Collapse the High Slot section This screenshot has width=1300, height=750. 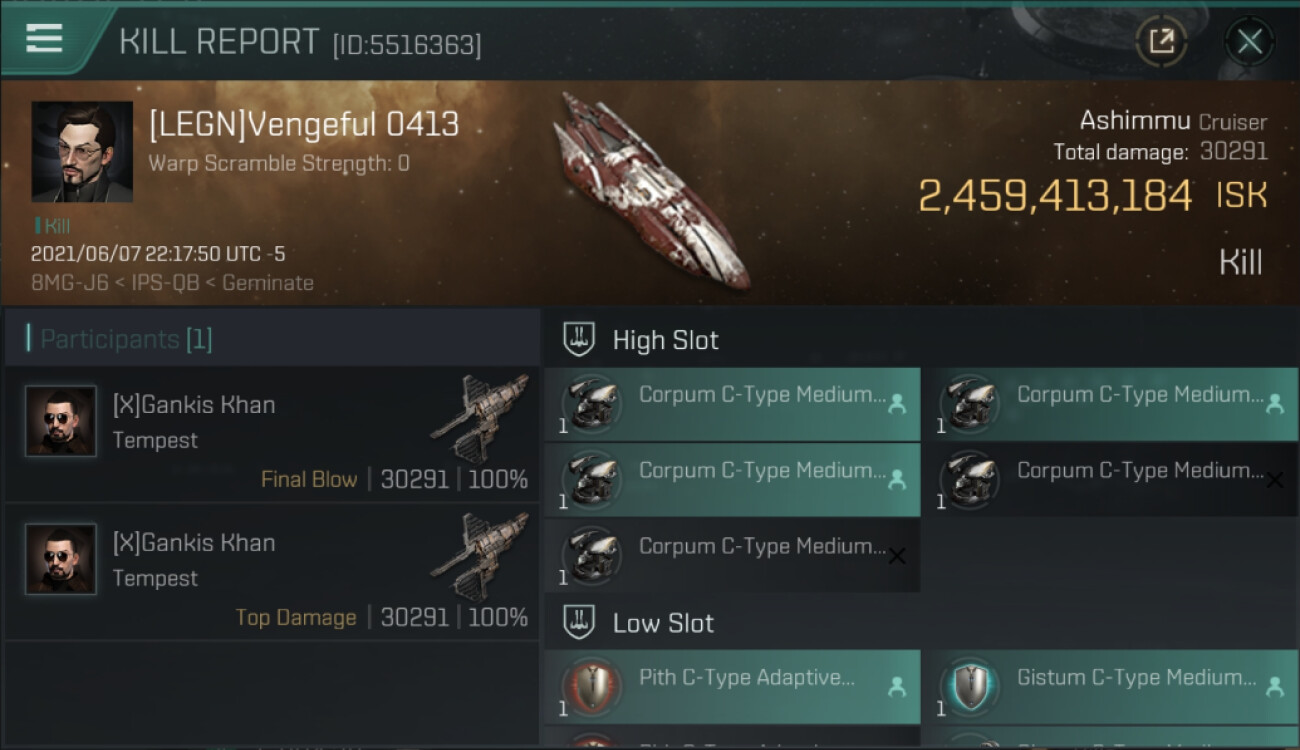580,340
